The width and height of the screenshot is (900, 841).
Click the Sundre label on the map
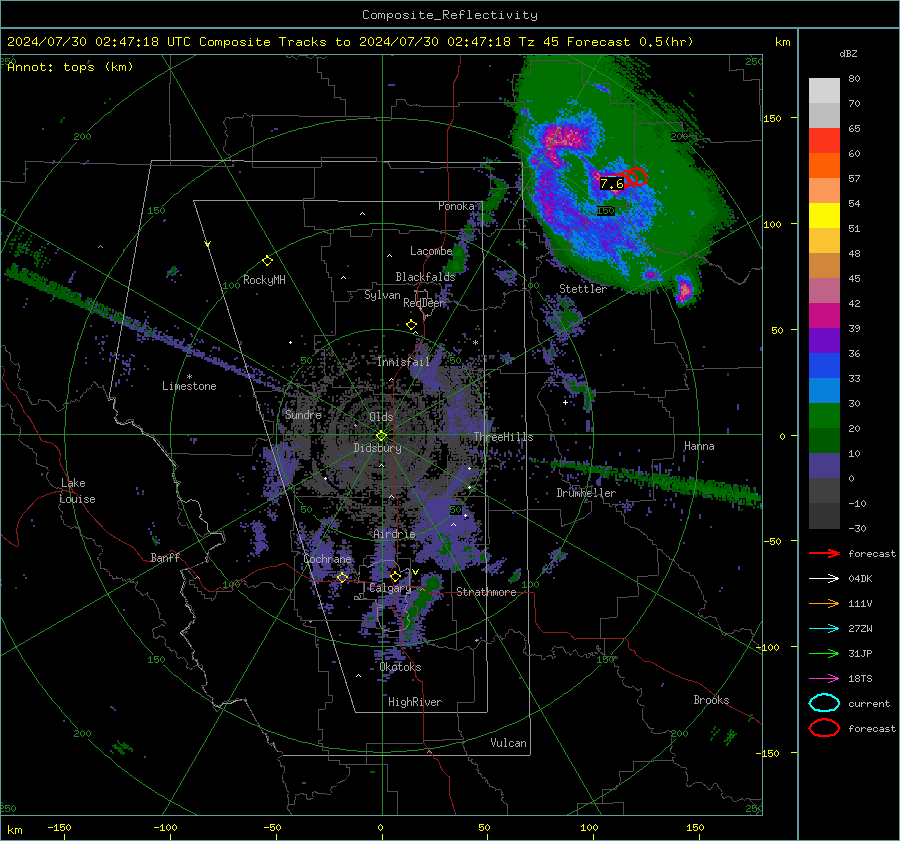coord(303,414)
